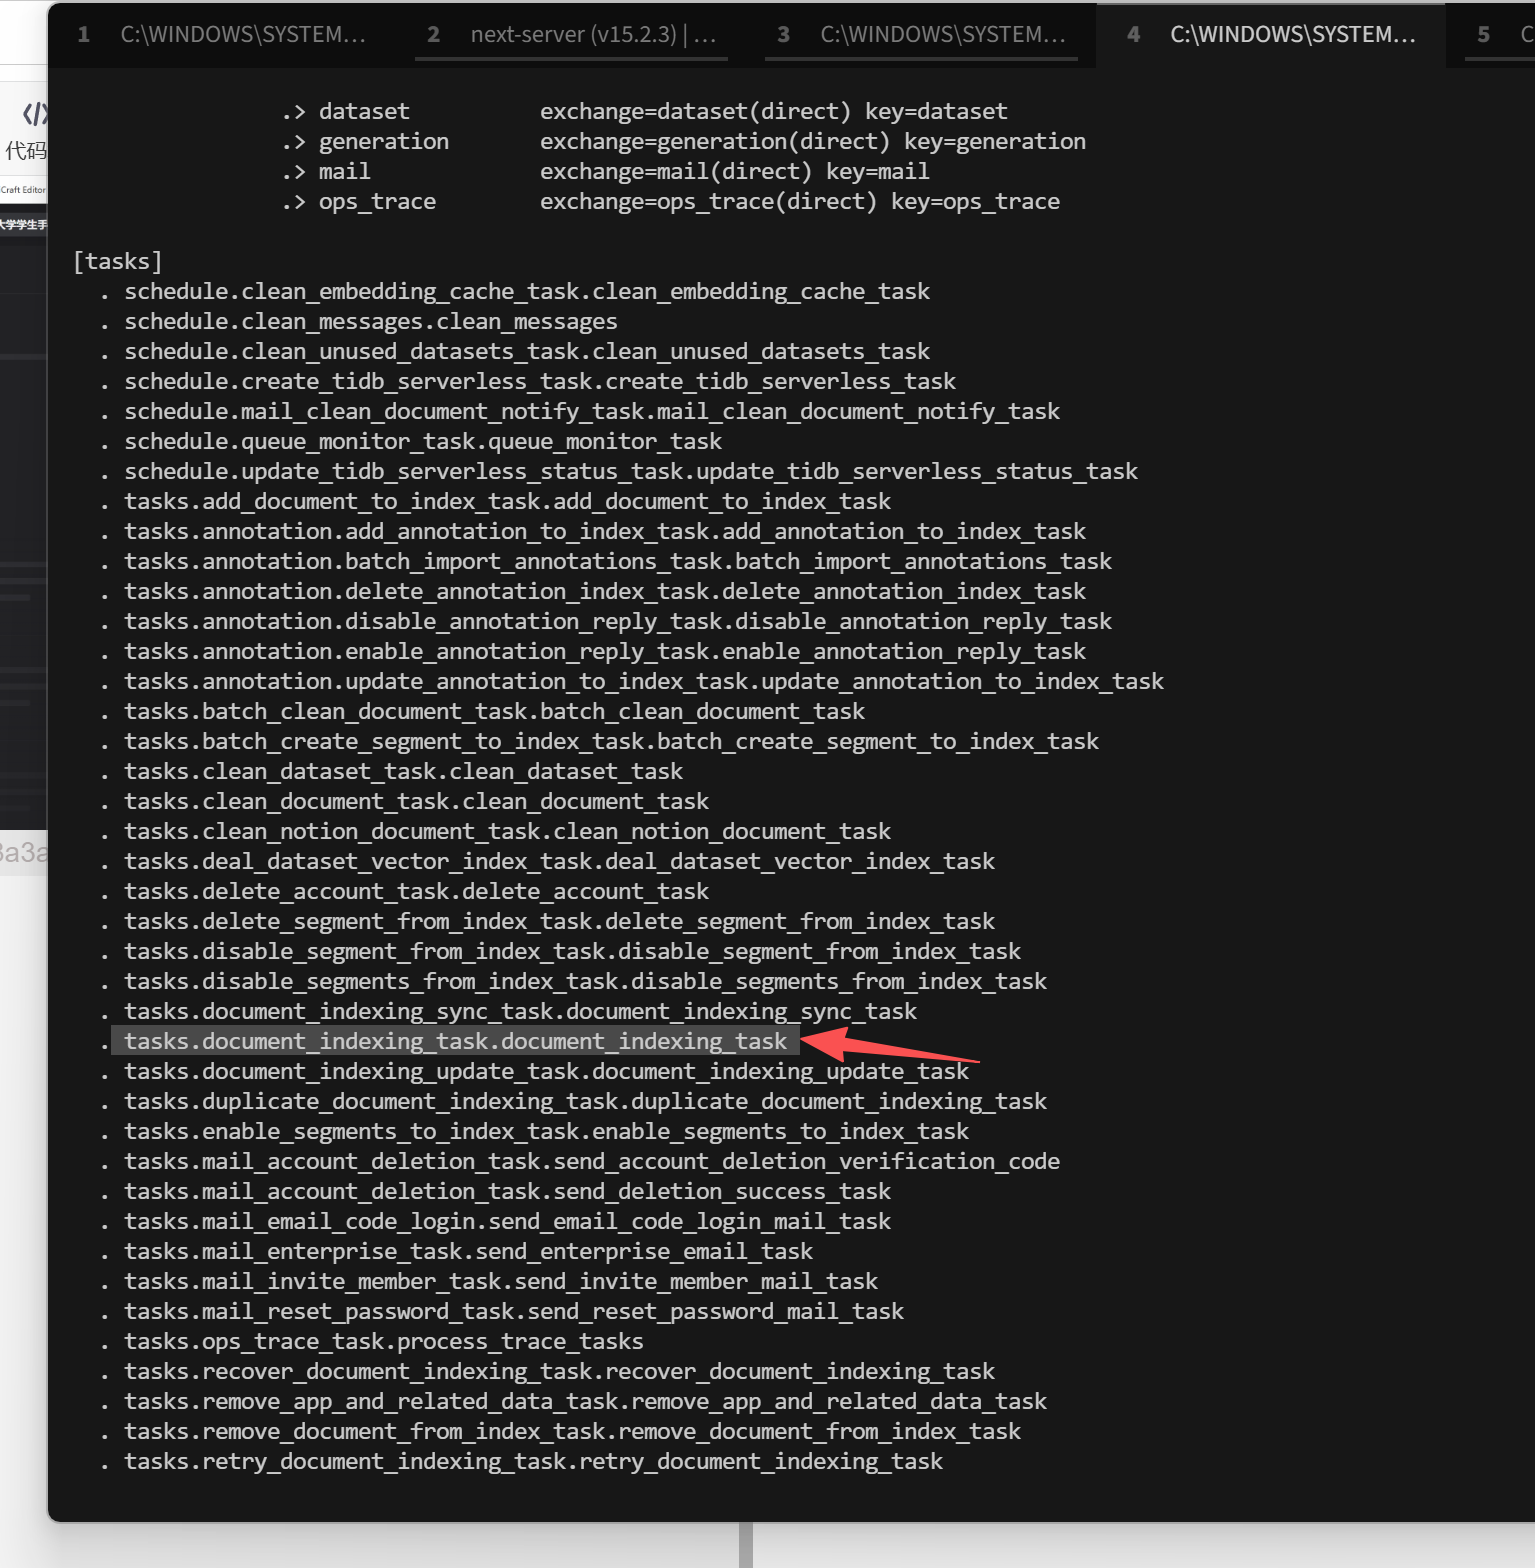
Task: Click tasks.duplicate_document_indexing_task line
Action: [x=585, y=1101]
